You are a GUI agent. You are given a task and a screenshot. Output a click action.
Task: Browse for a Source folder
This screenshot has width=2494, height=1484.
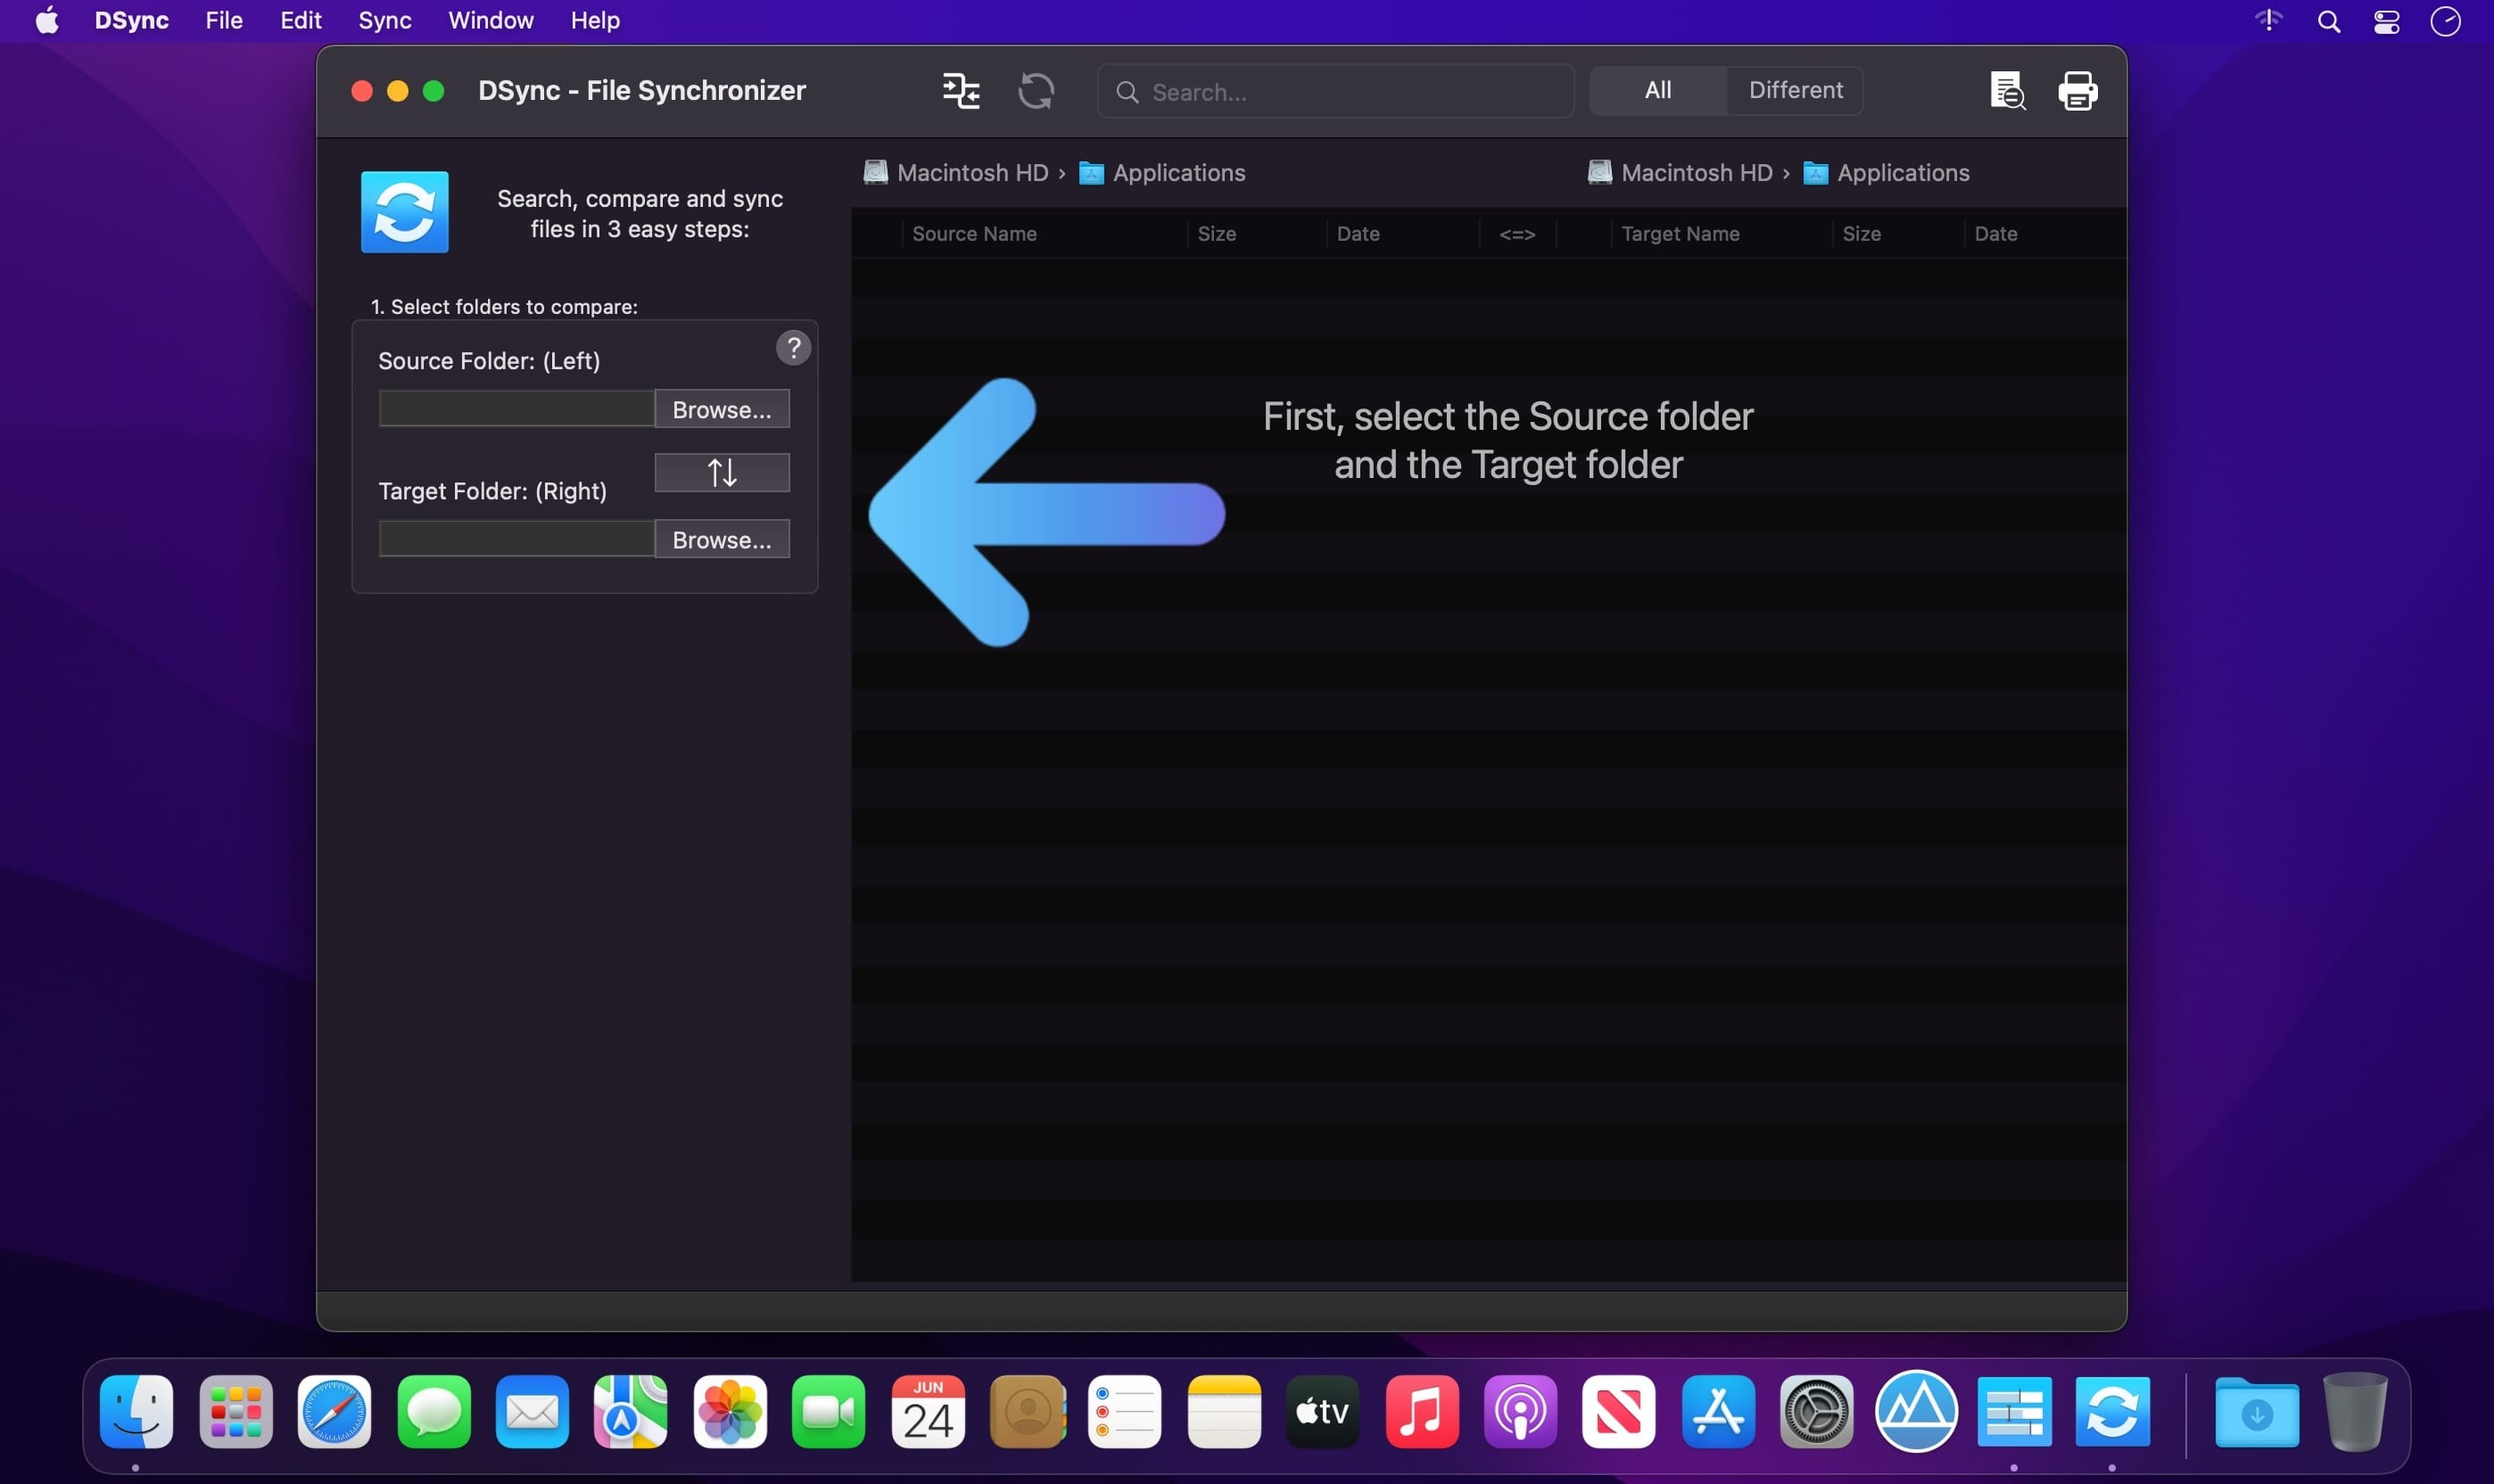tap(722, 408)
